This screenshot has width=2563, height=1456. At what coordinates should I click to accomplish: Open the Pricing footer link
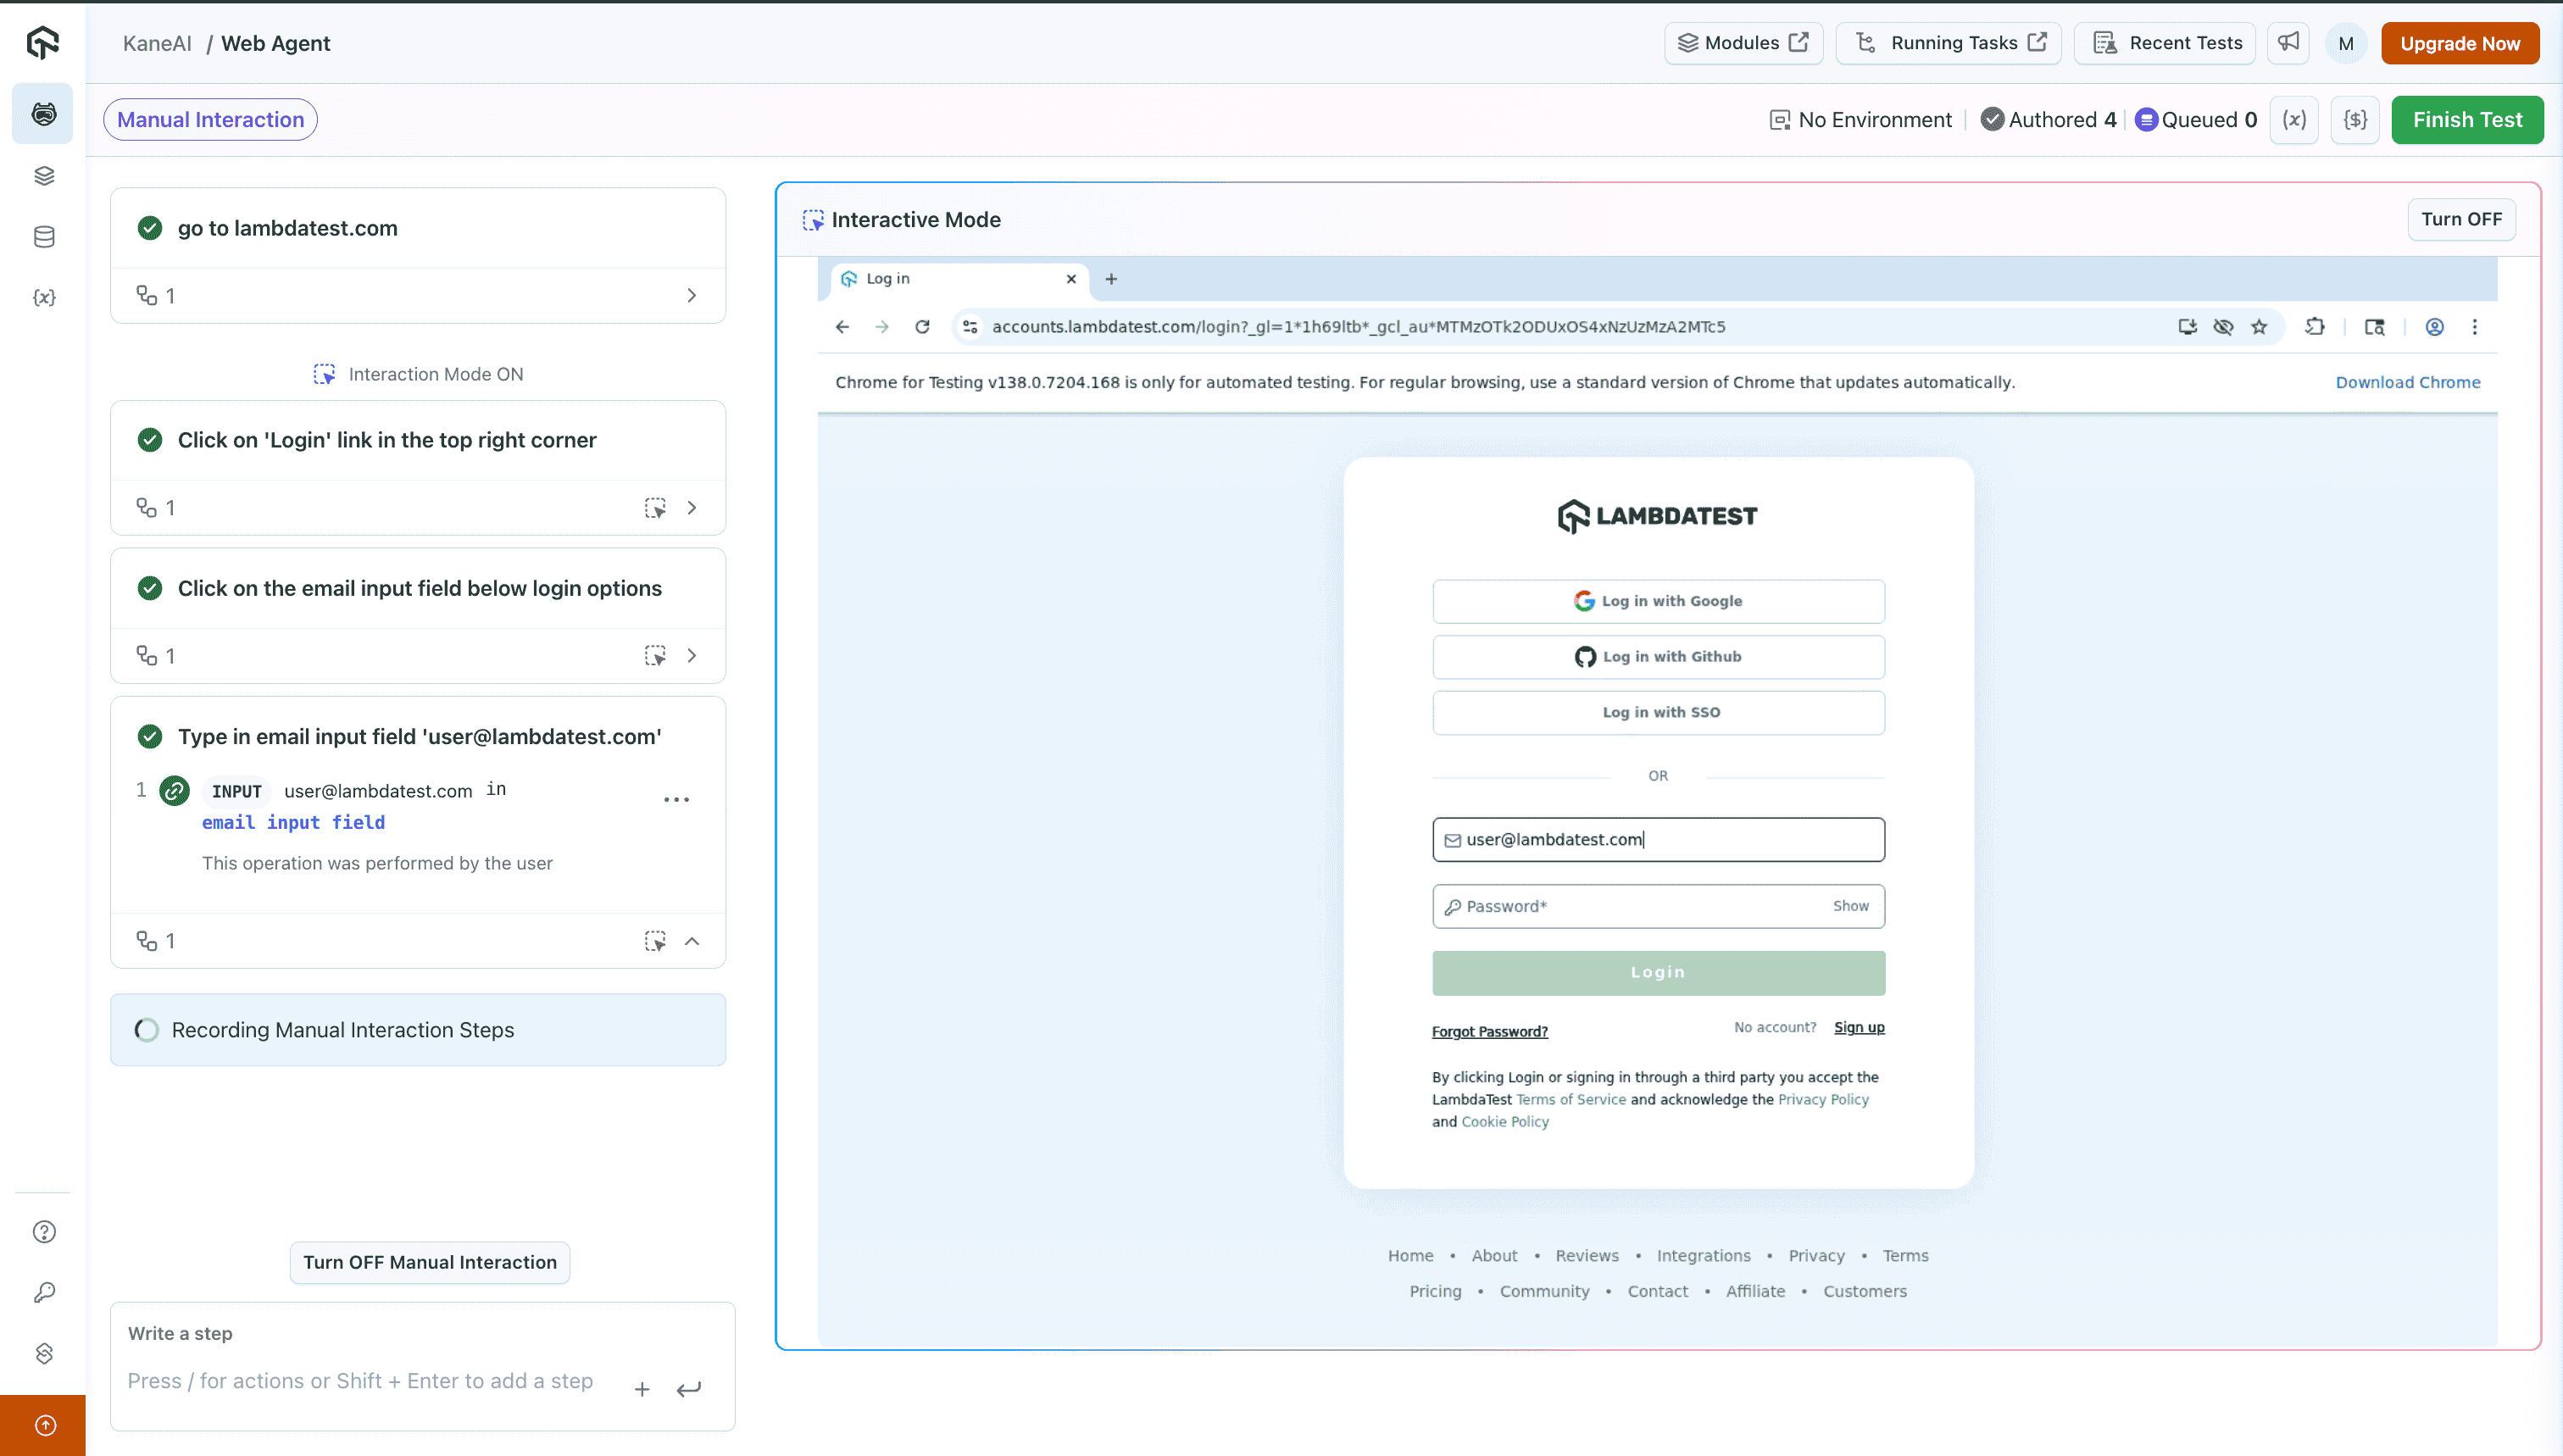pyautogui.click(x=1435, y=1292)
